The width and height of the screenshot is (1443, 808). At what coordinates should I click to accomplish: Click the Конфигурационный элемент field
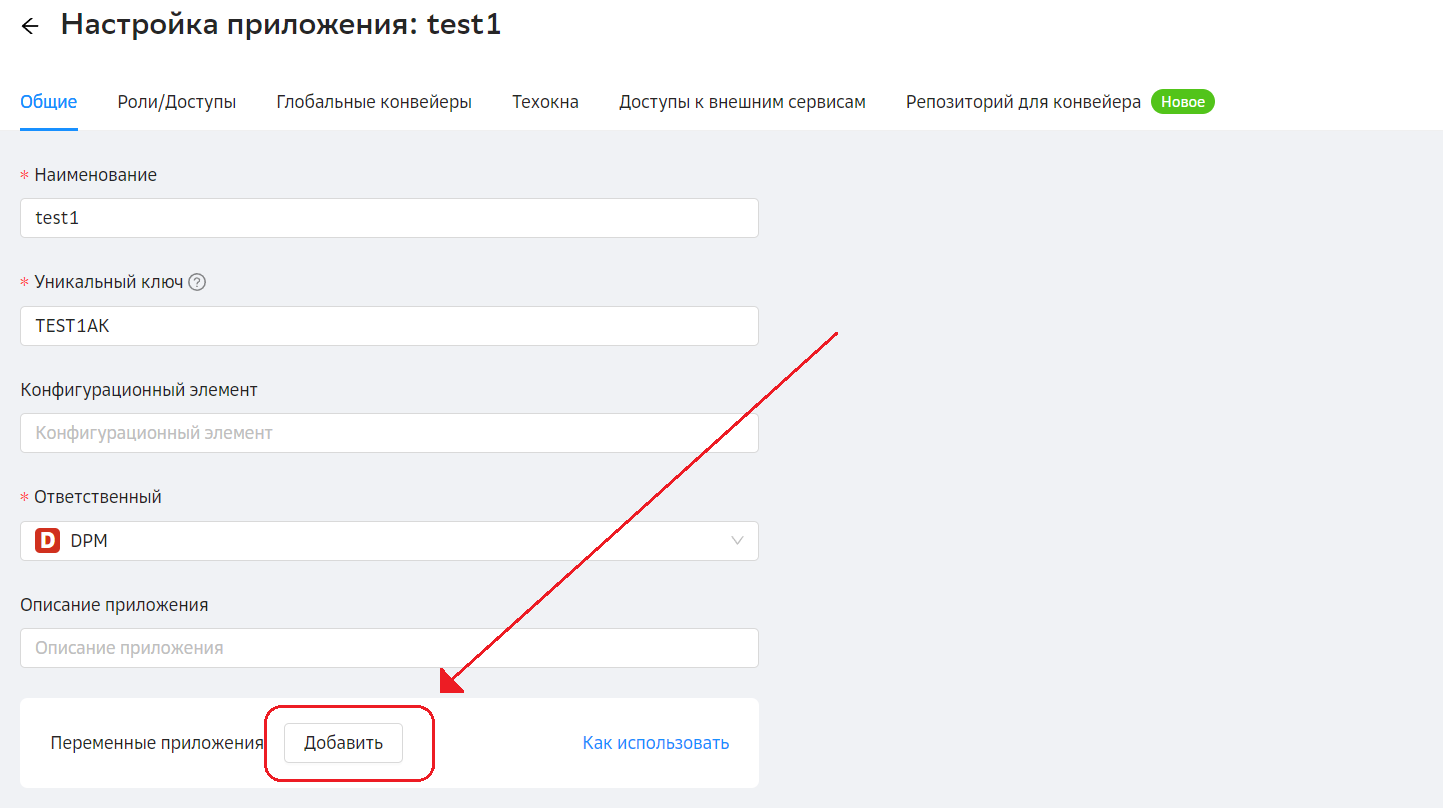(389, 433)
